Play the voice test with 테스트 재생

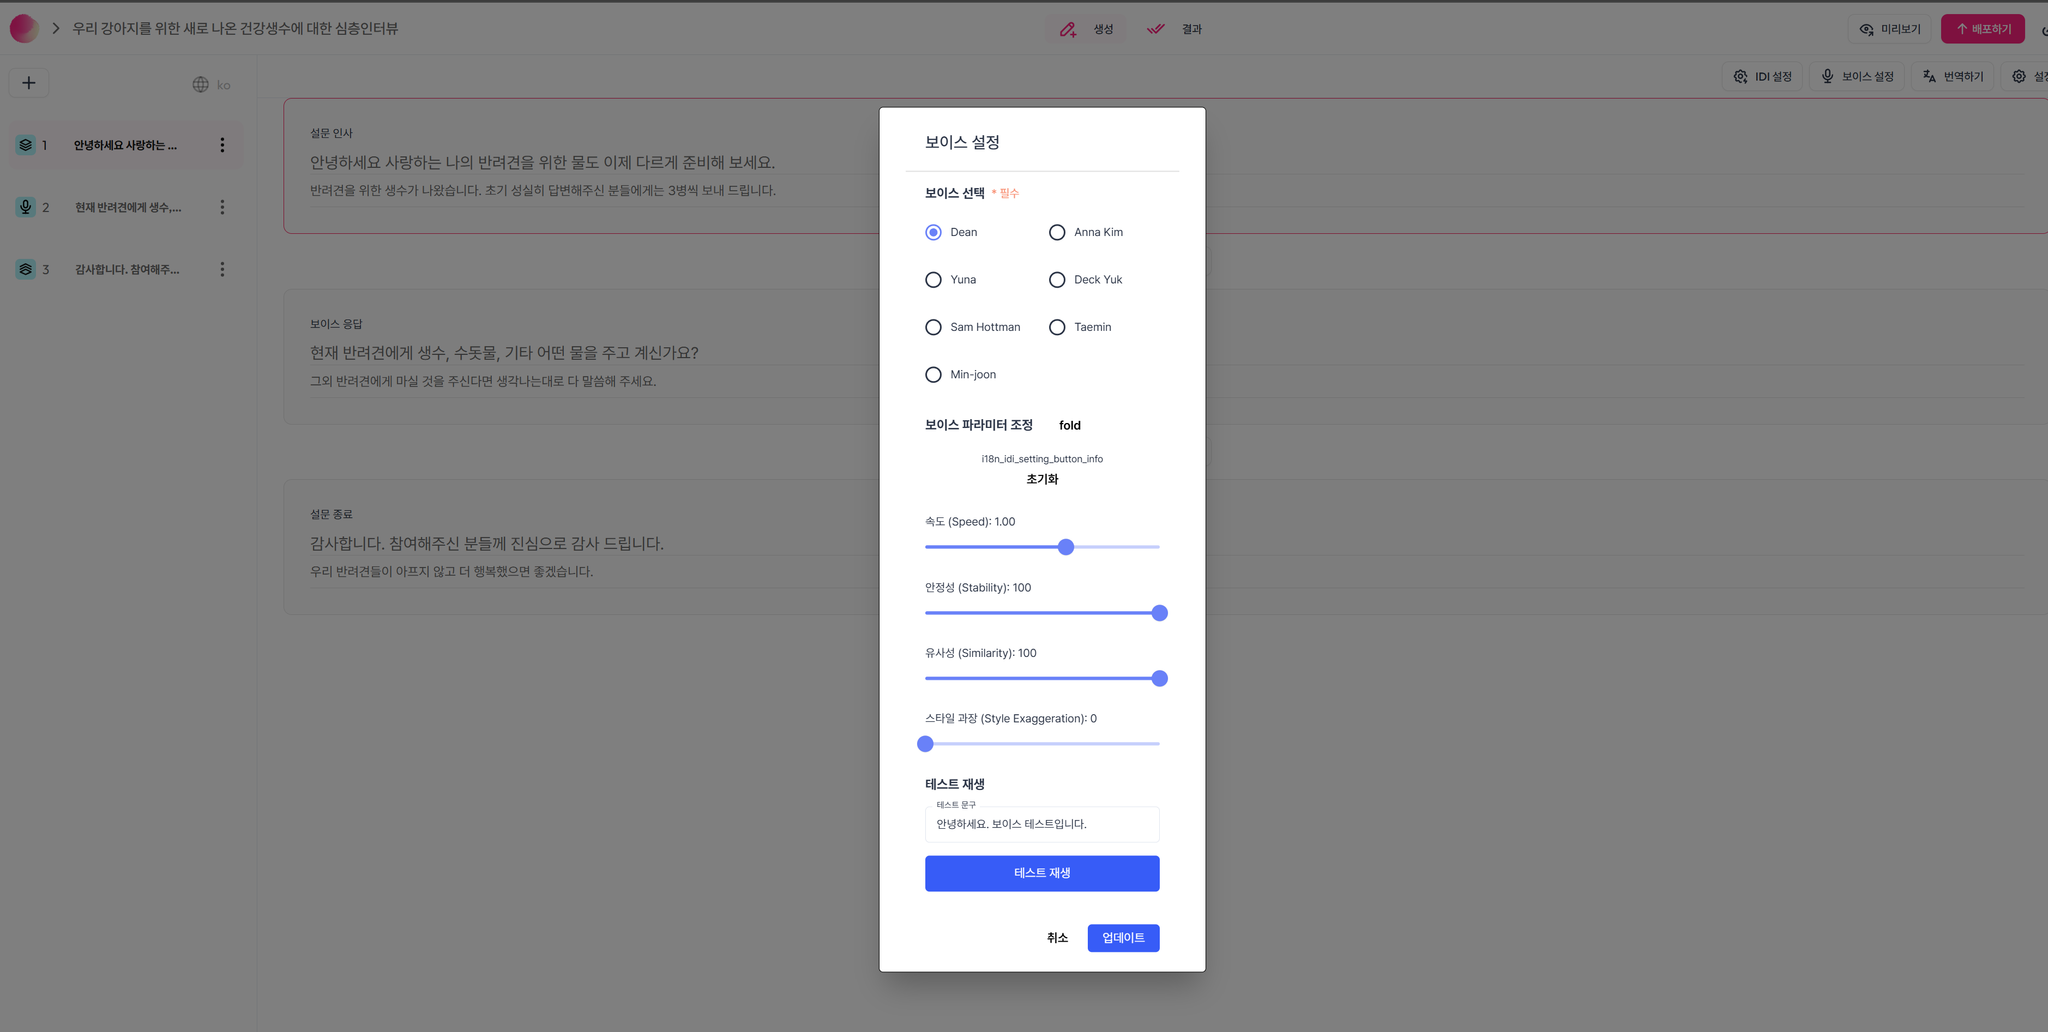pos(1042,873)
